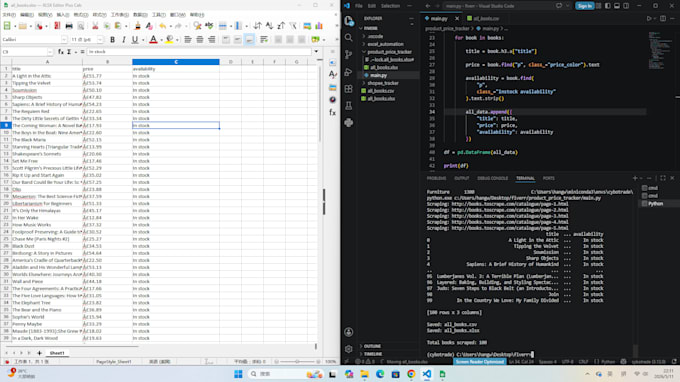Screen dimensions: 680x382
Task: Open VS Code Accounts icon
Action: click(349, 332)
